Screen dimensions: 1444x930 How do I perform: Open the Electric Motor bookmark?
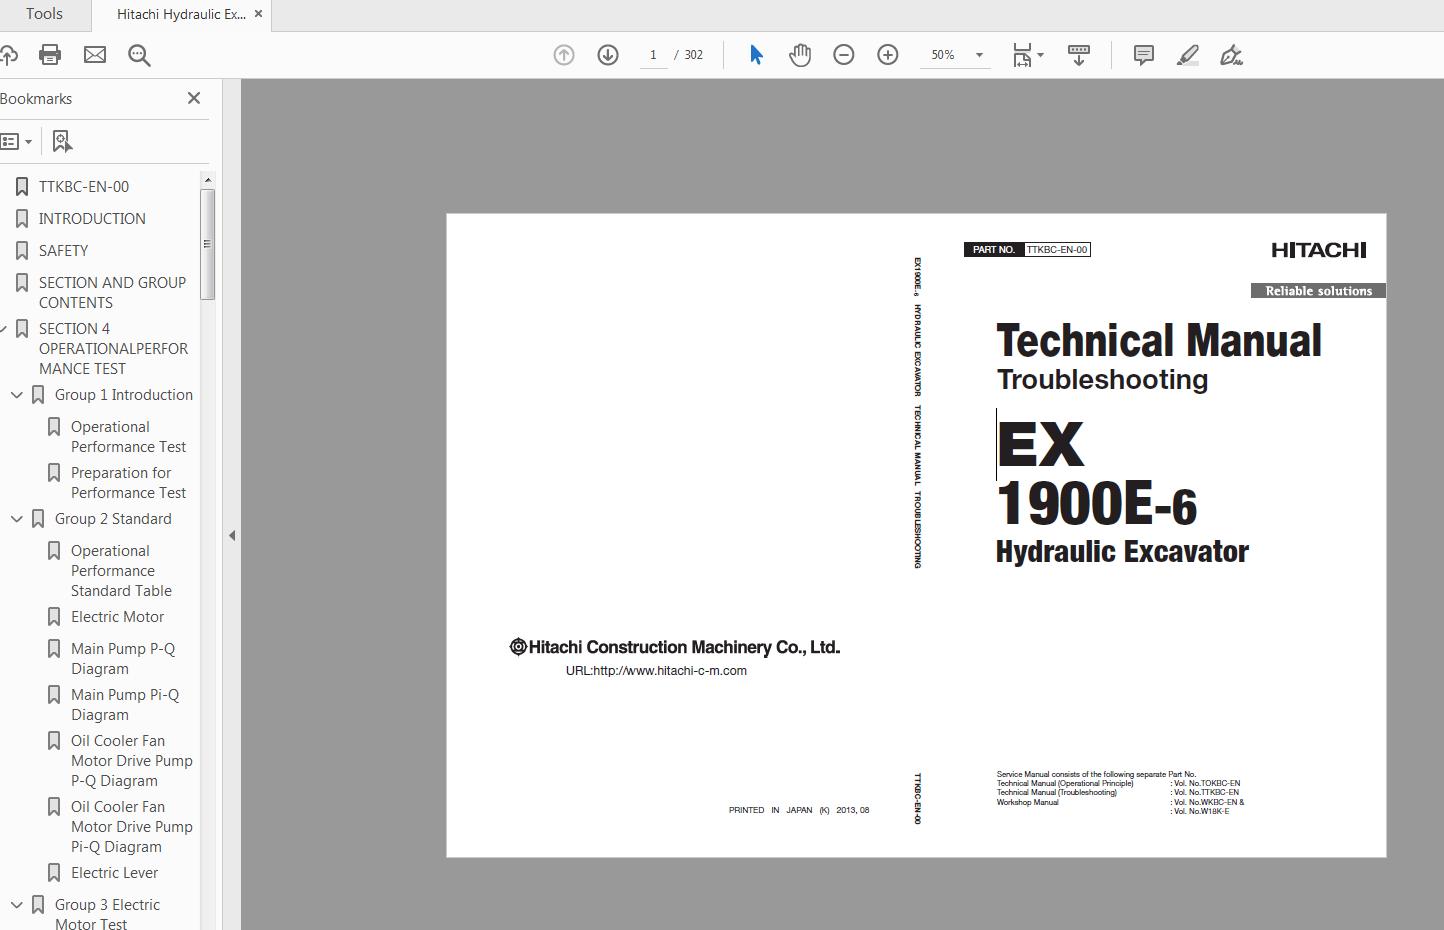click(117, 617)
